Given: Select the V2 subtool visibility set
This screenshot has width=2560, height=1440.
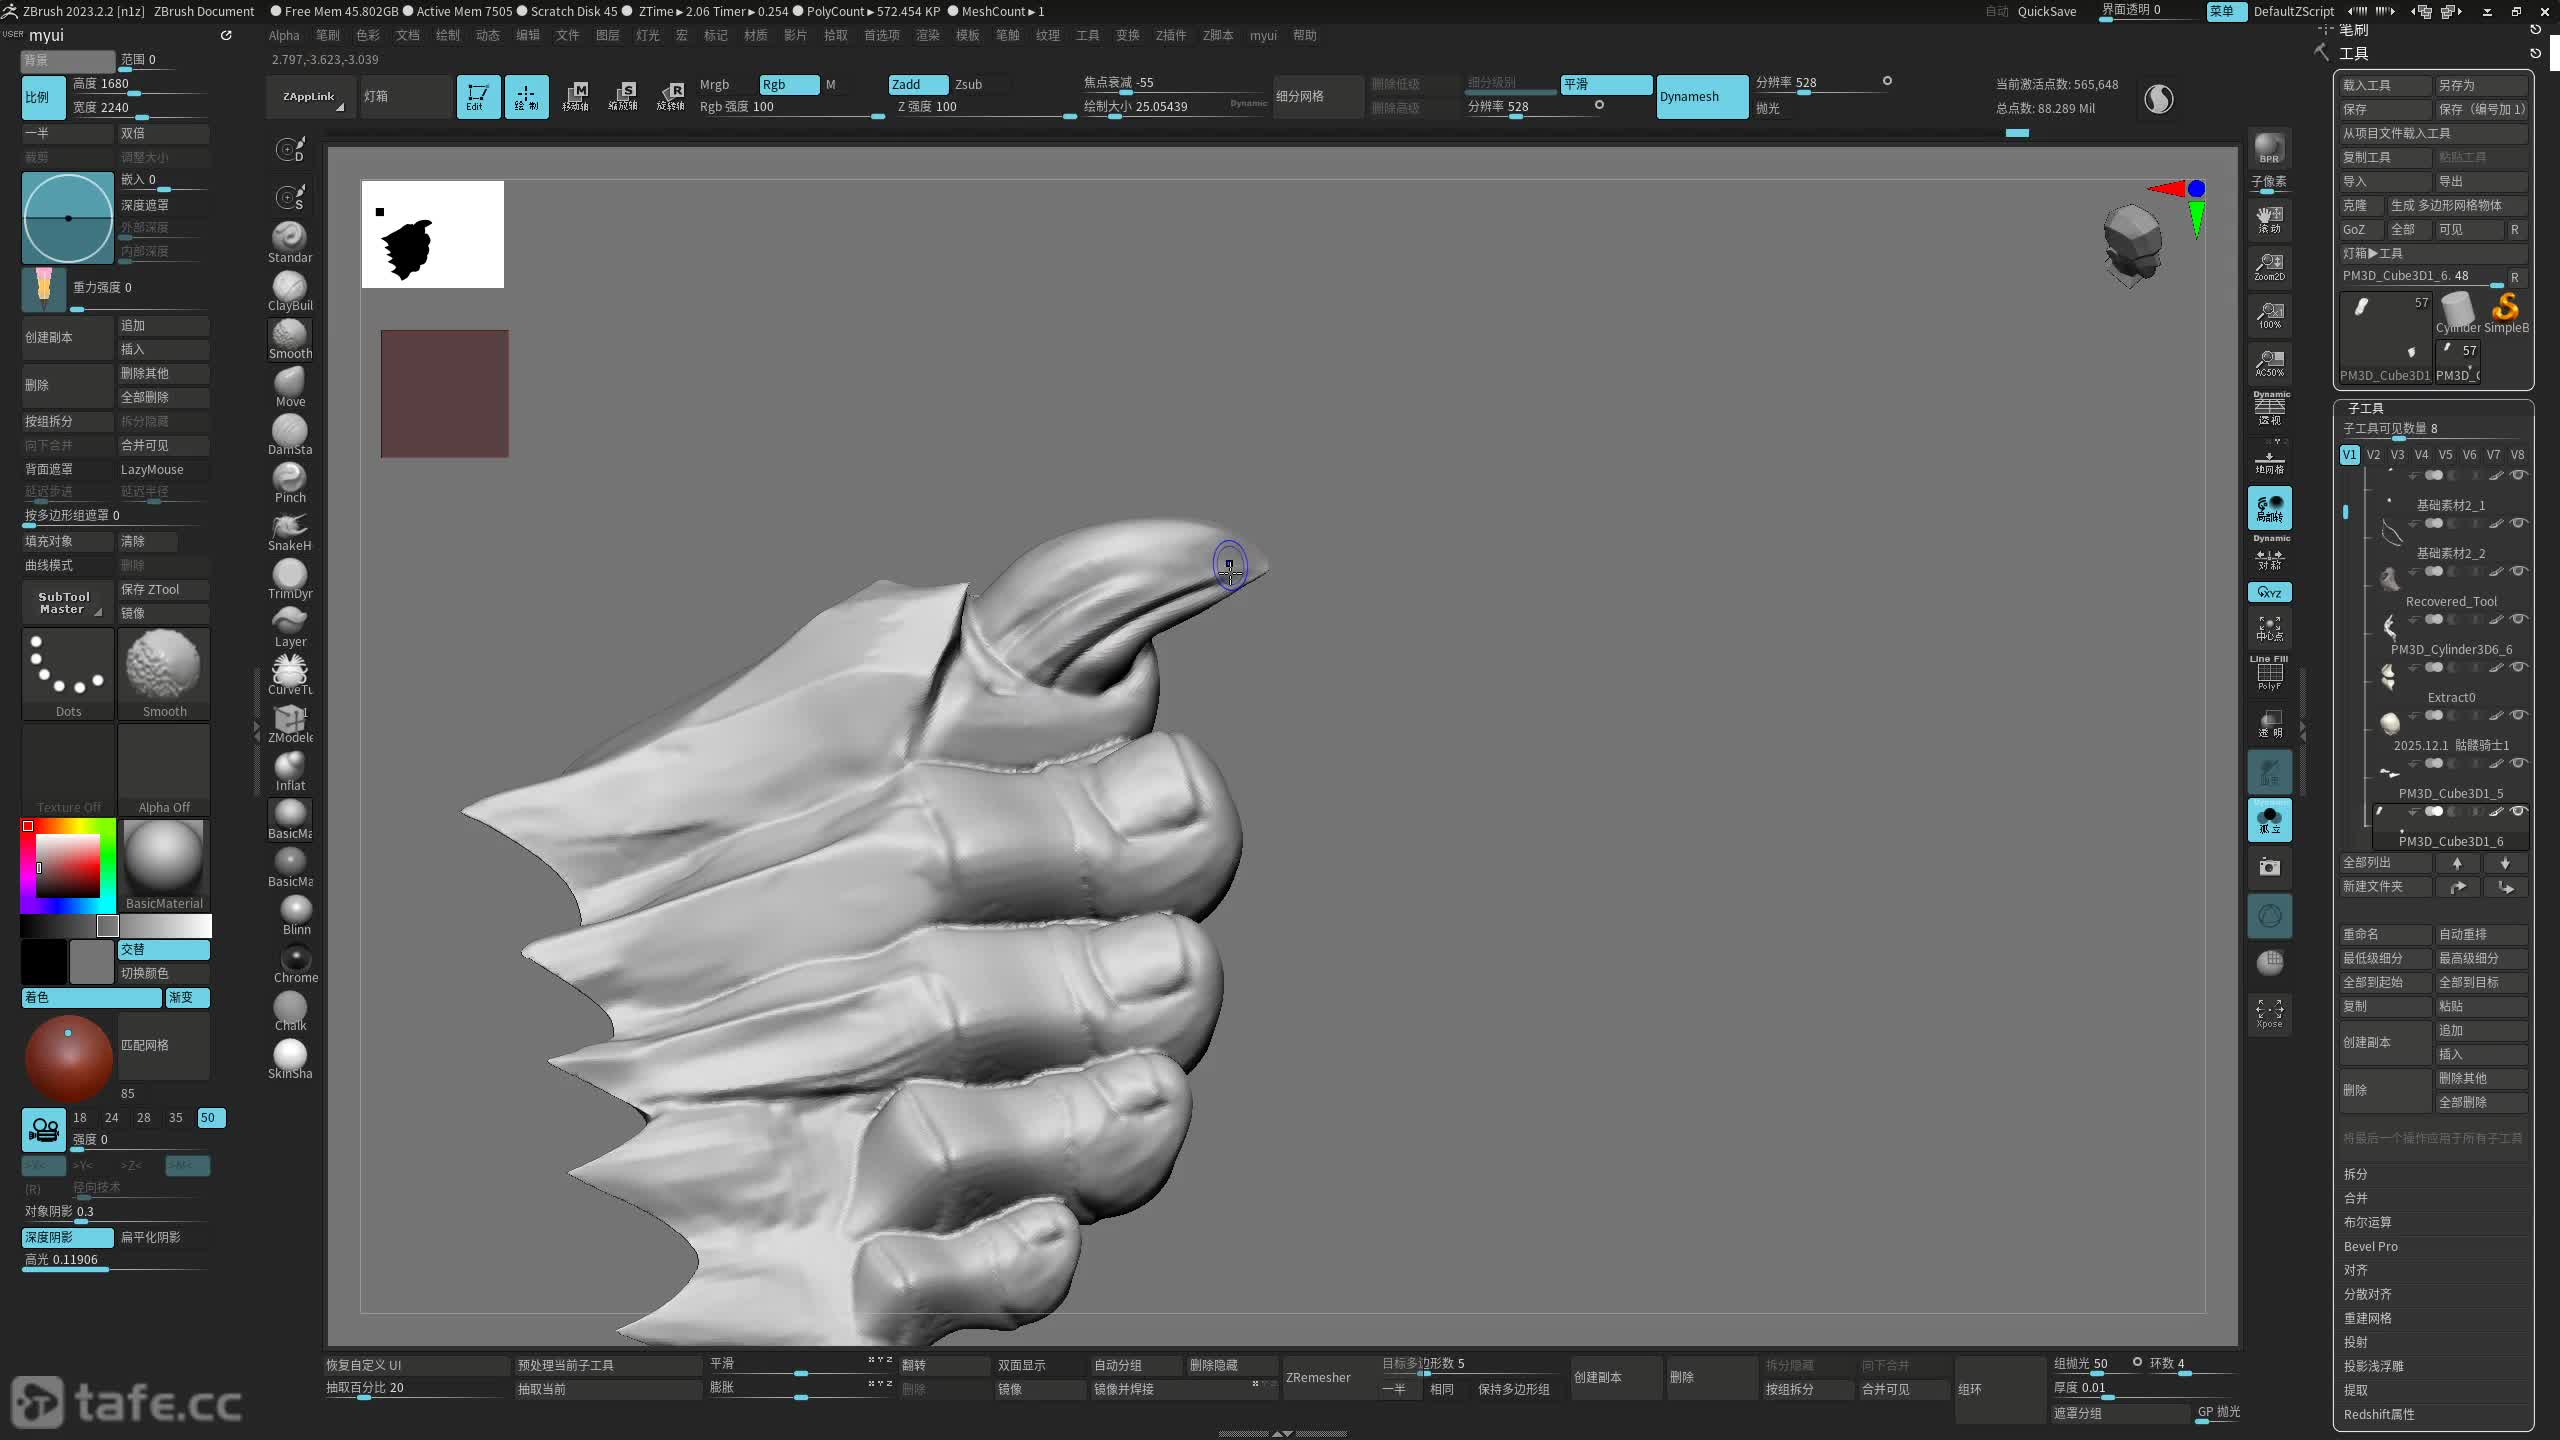Looking at the screenshot, I should tap(2373, 454).
